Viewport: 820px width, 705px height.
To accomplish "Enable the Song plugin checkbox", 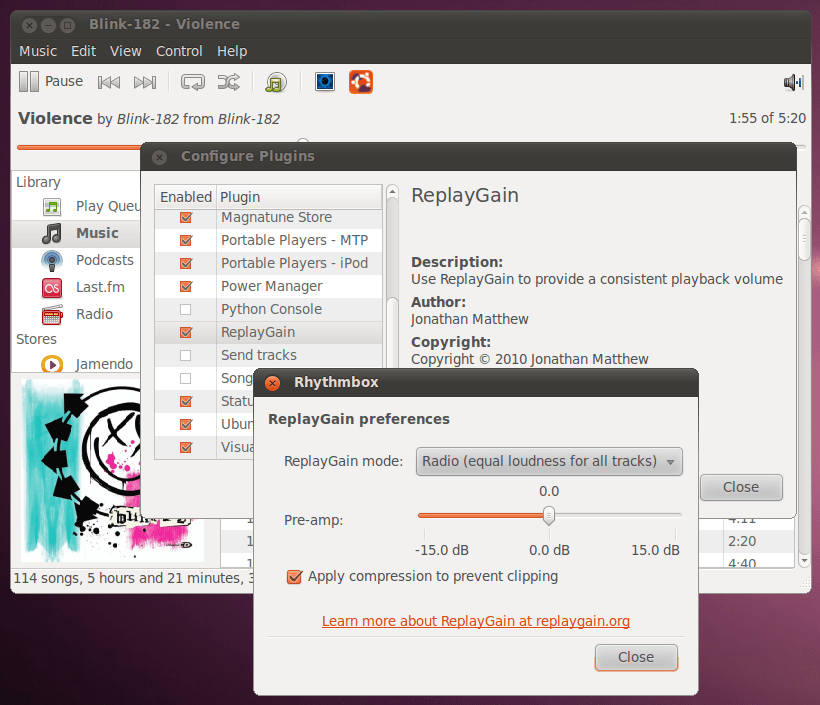I will [186, 379].
